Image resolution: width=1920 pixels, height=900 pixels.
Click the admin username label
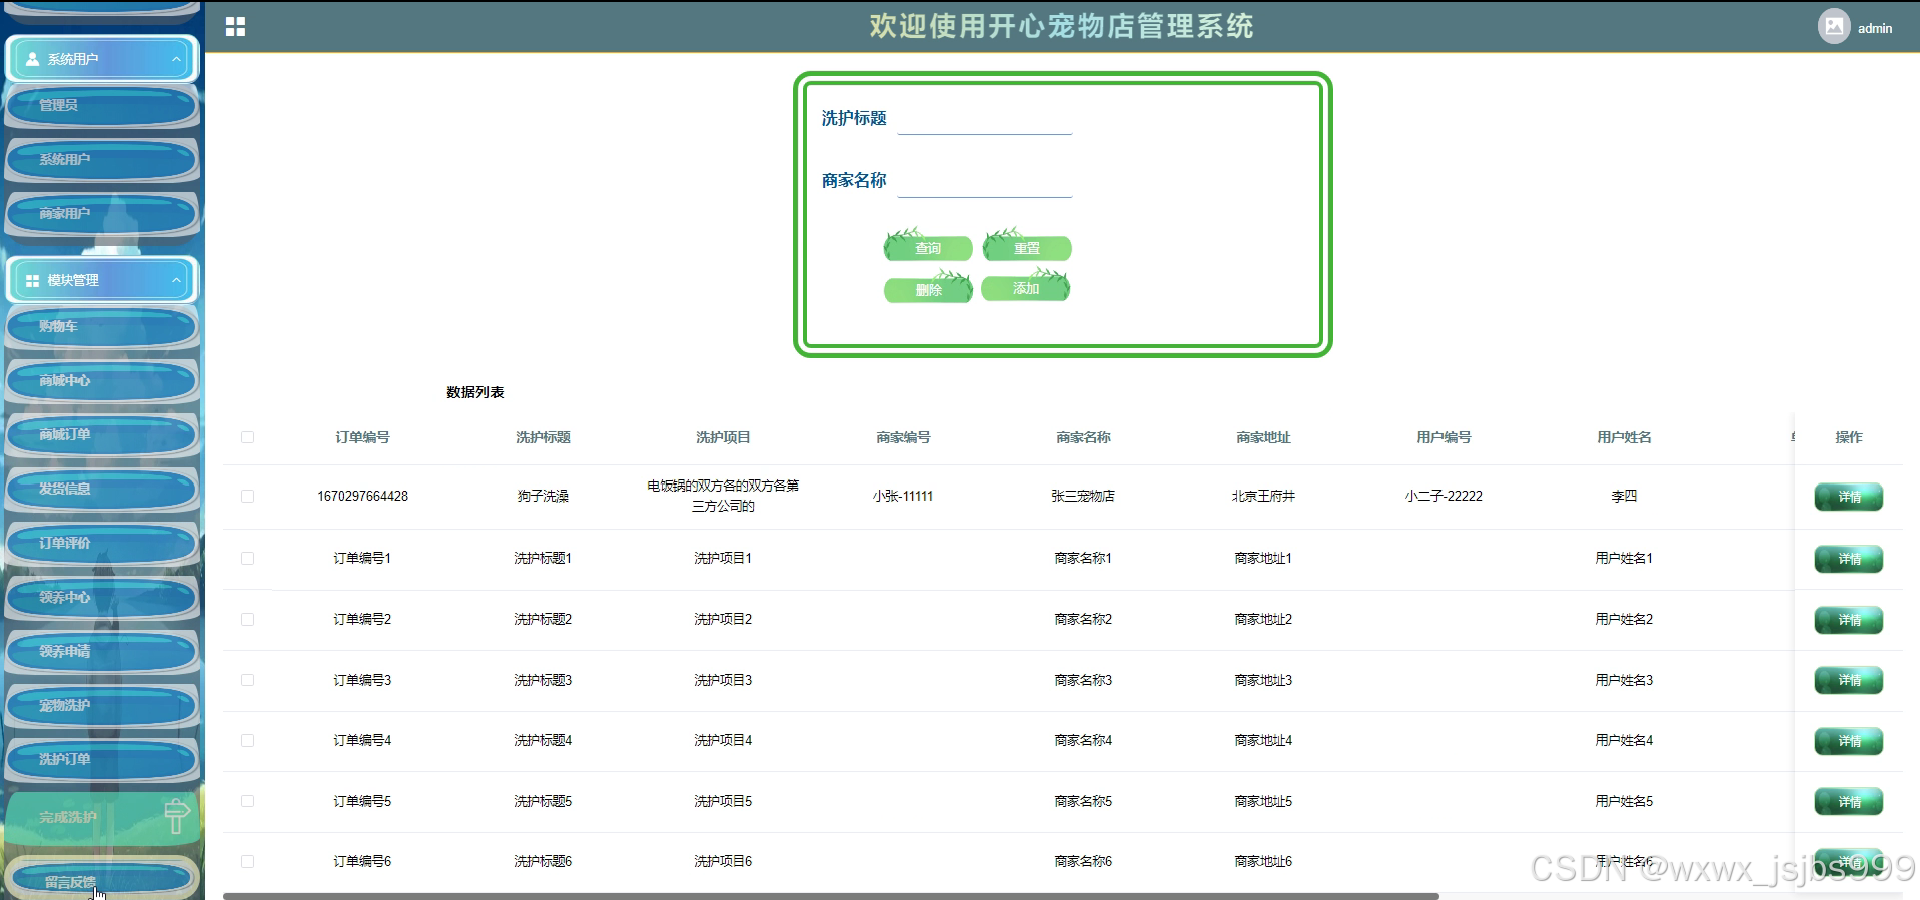pos(1875,28)
